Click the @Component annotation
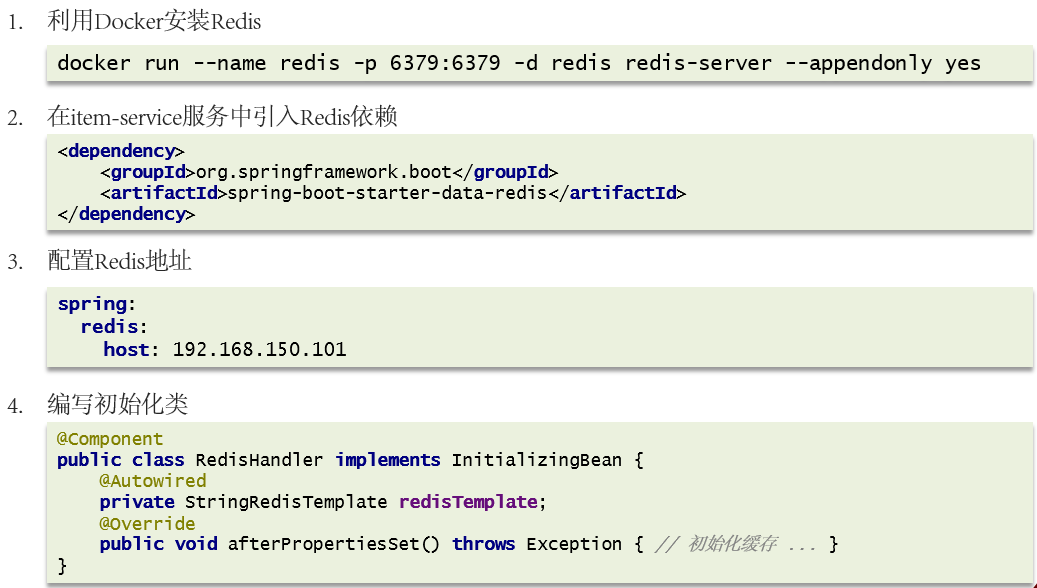 tap(110, 439)
